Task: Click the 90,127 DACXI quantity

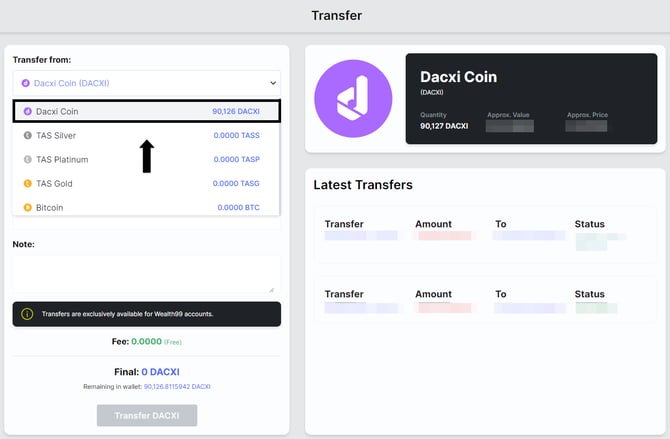Action: 444,126
